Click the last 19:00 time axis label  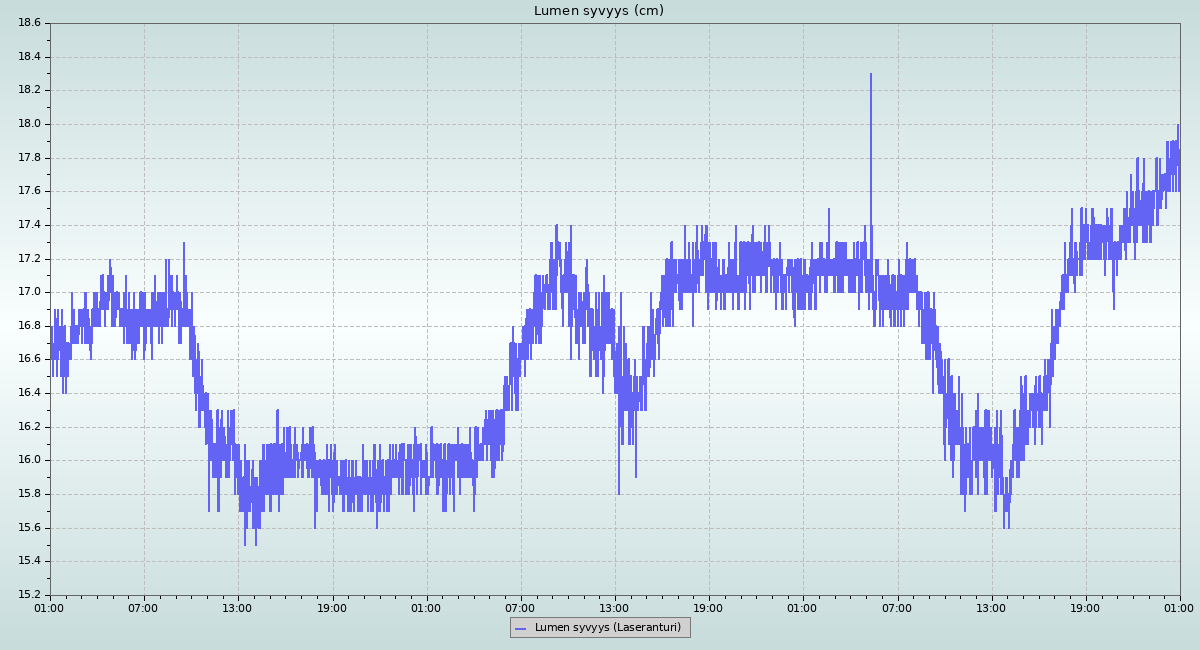[x=1085, y=607]
